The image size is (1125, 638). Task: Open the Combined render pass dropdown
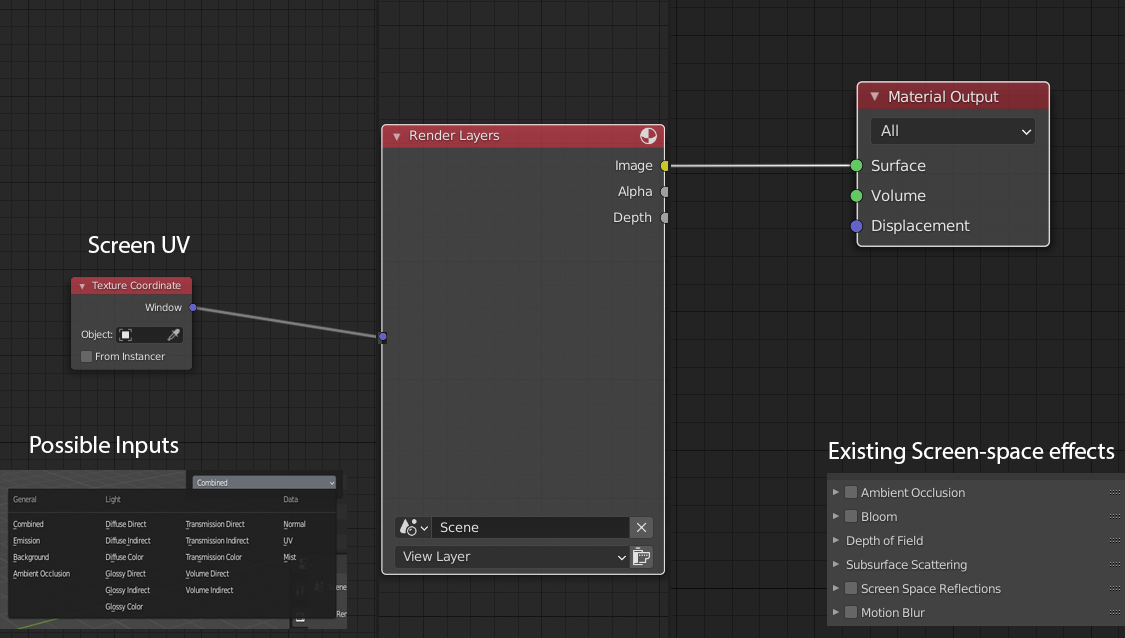[x=264, y=483]
